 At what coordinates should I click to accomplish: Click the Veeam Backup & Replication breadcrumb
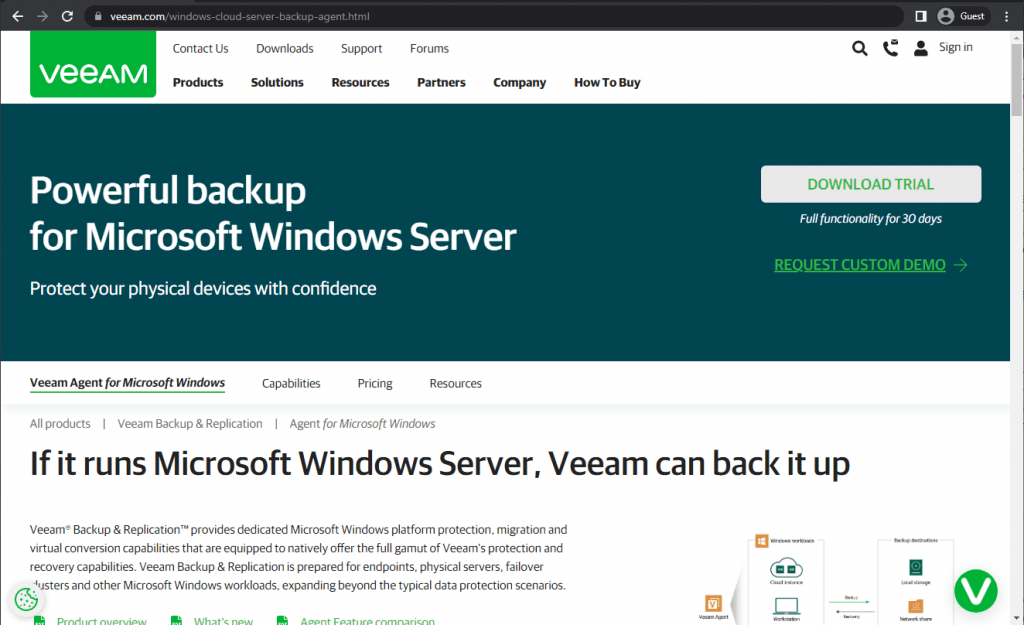pyautogui.click(x=190, y=423)
